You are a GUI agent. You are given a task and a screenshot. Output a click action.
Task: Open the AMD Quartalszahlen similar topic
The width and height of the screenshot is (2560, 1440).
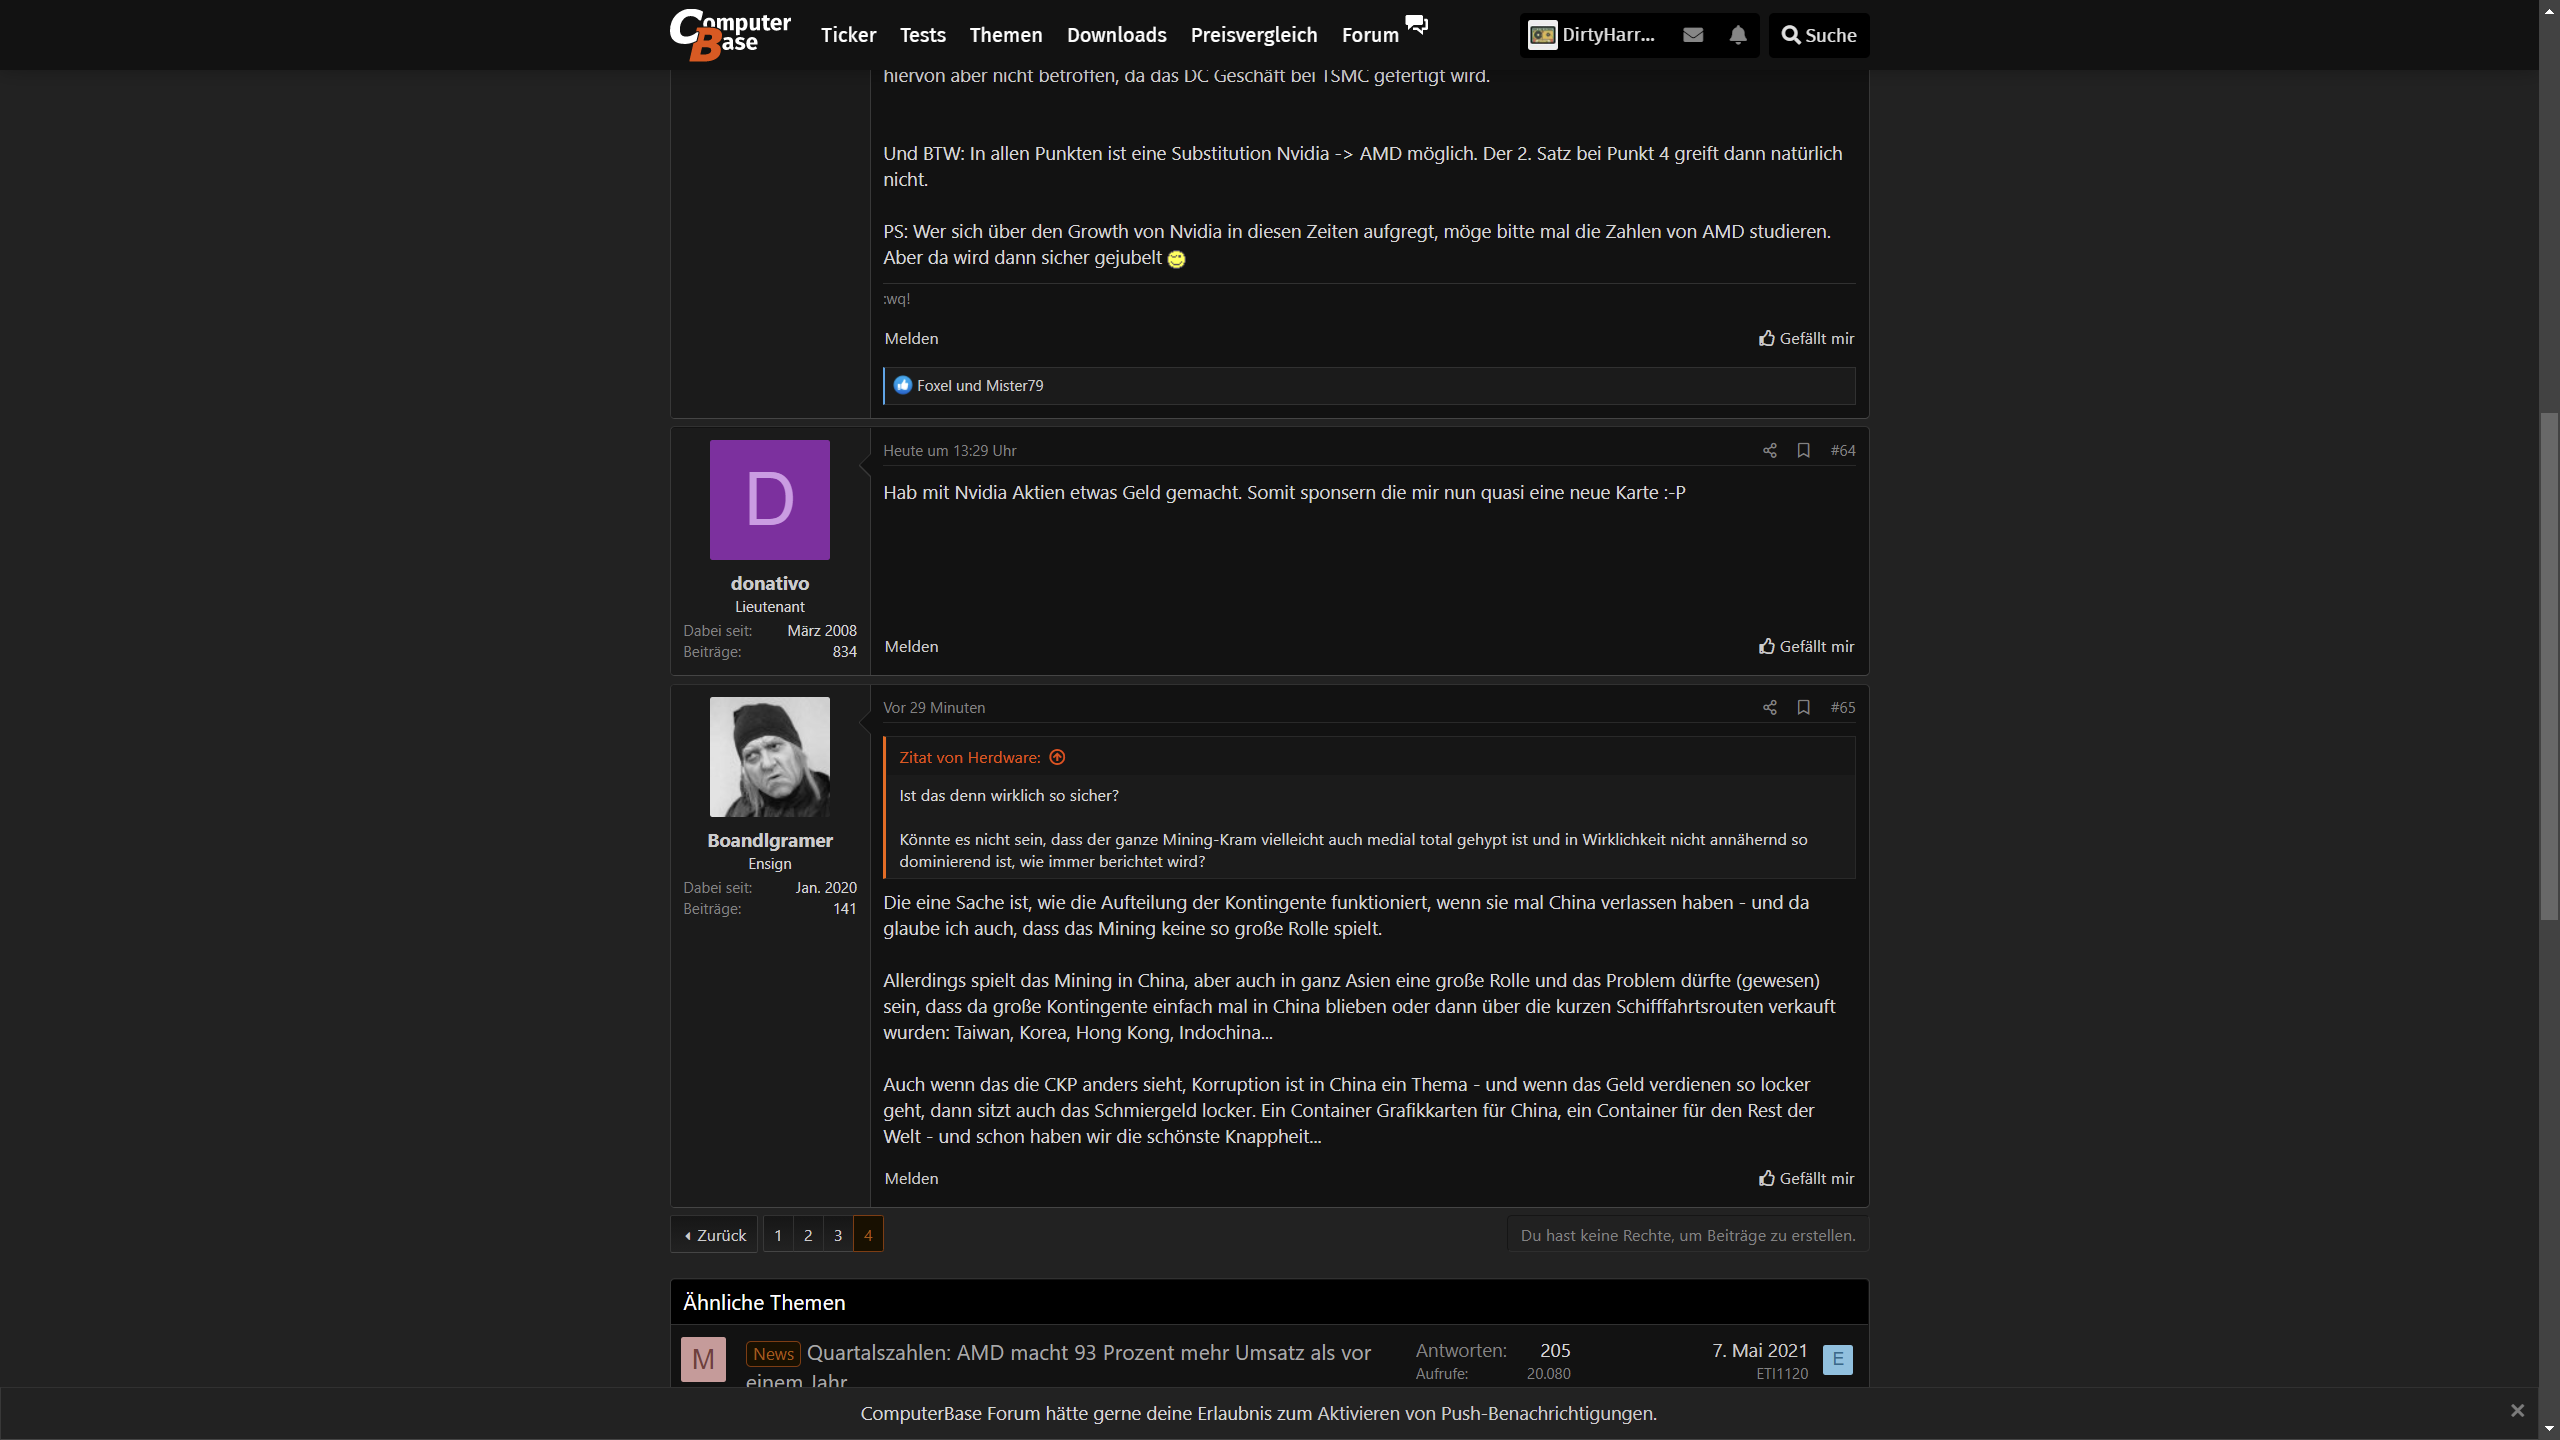click(x=1088, y=1353)
